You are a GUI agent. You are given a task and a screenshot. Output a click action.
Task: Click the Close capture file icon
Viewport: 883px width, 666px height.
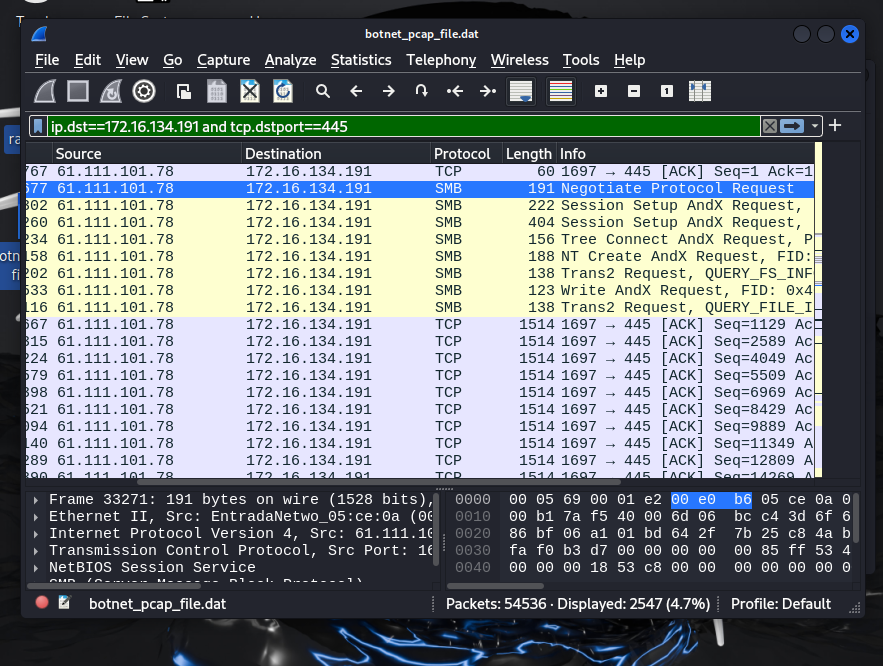[250, 92]
